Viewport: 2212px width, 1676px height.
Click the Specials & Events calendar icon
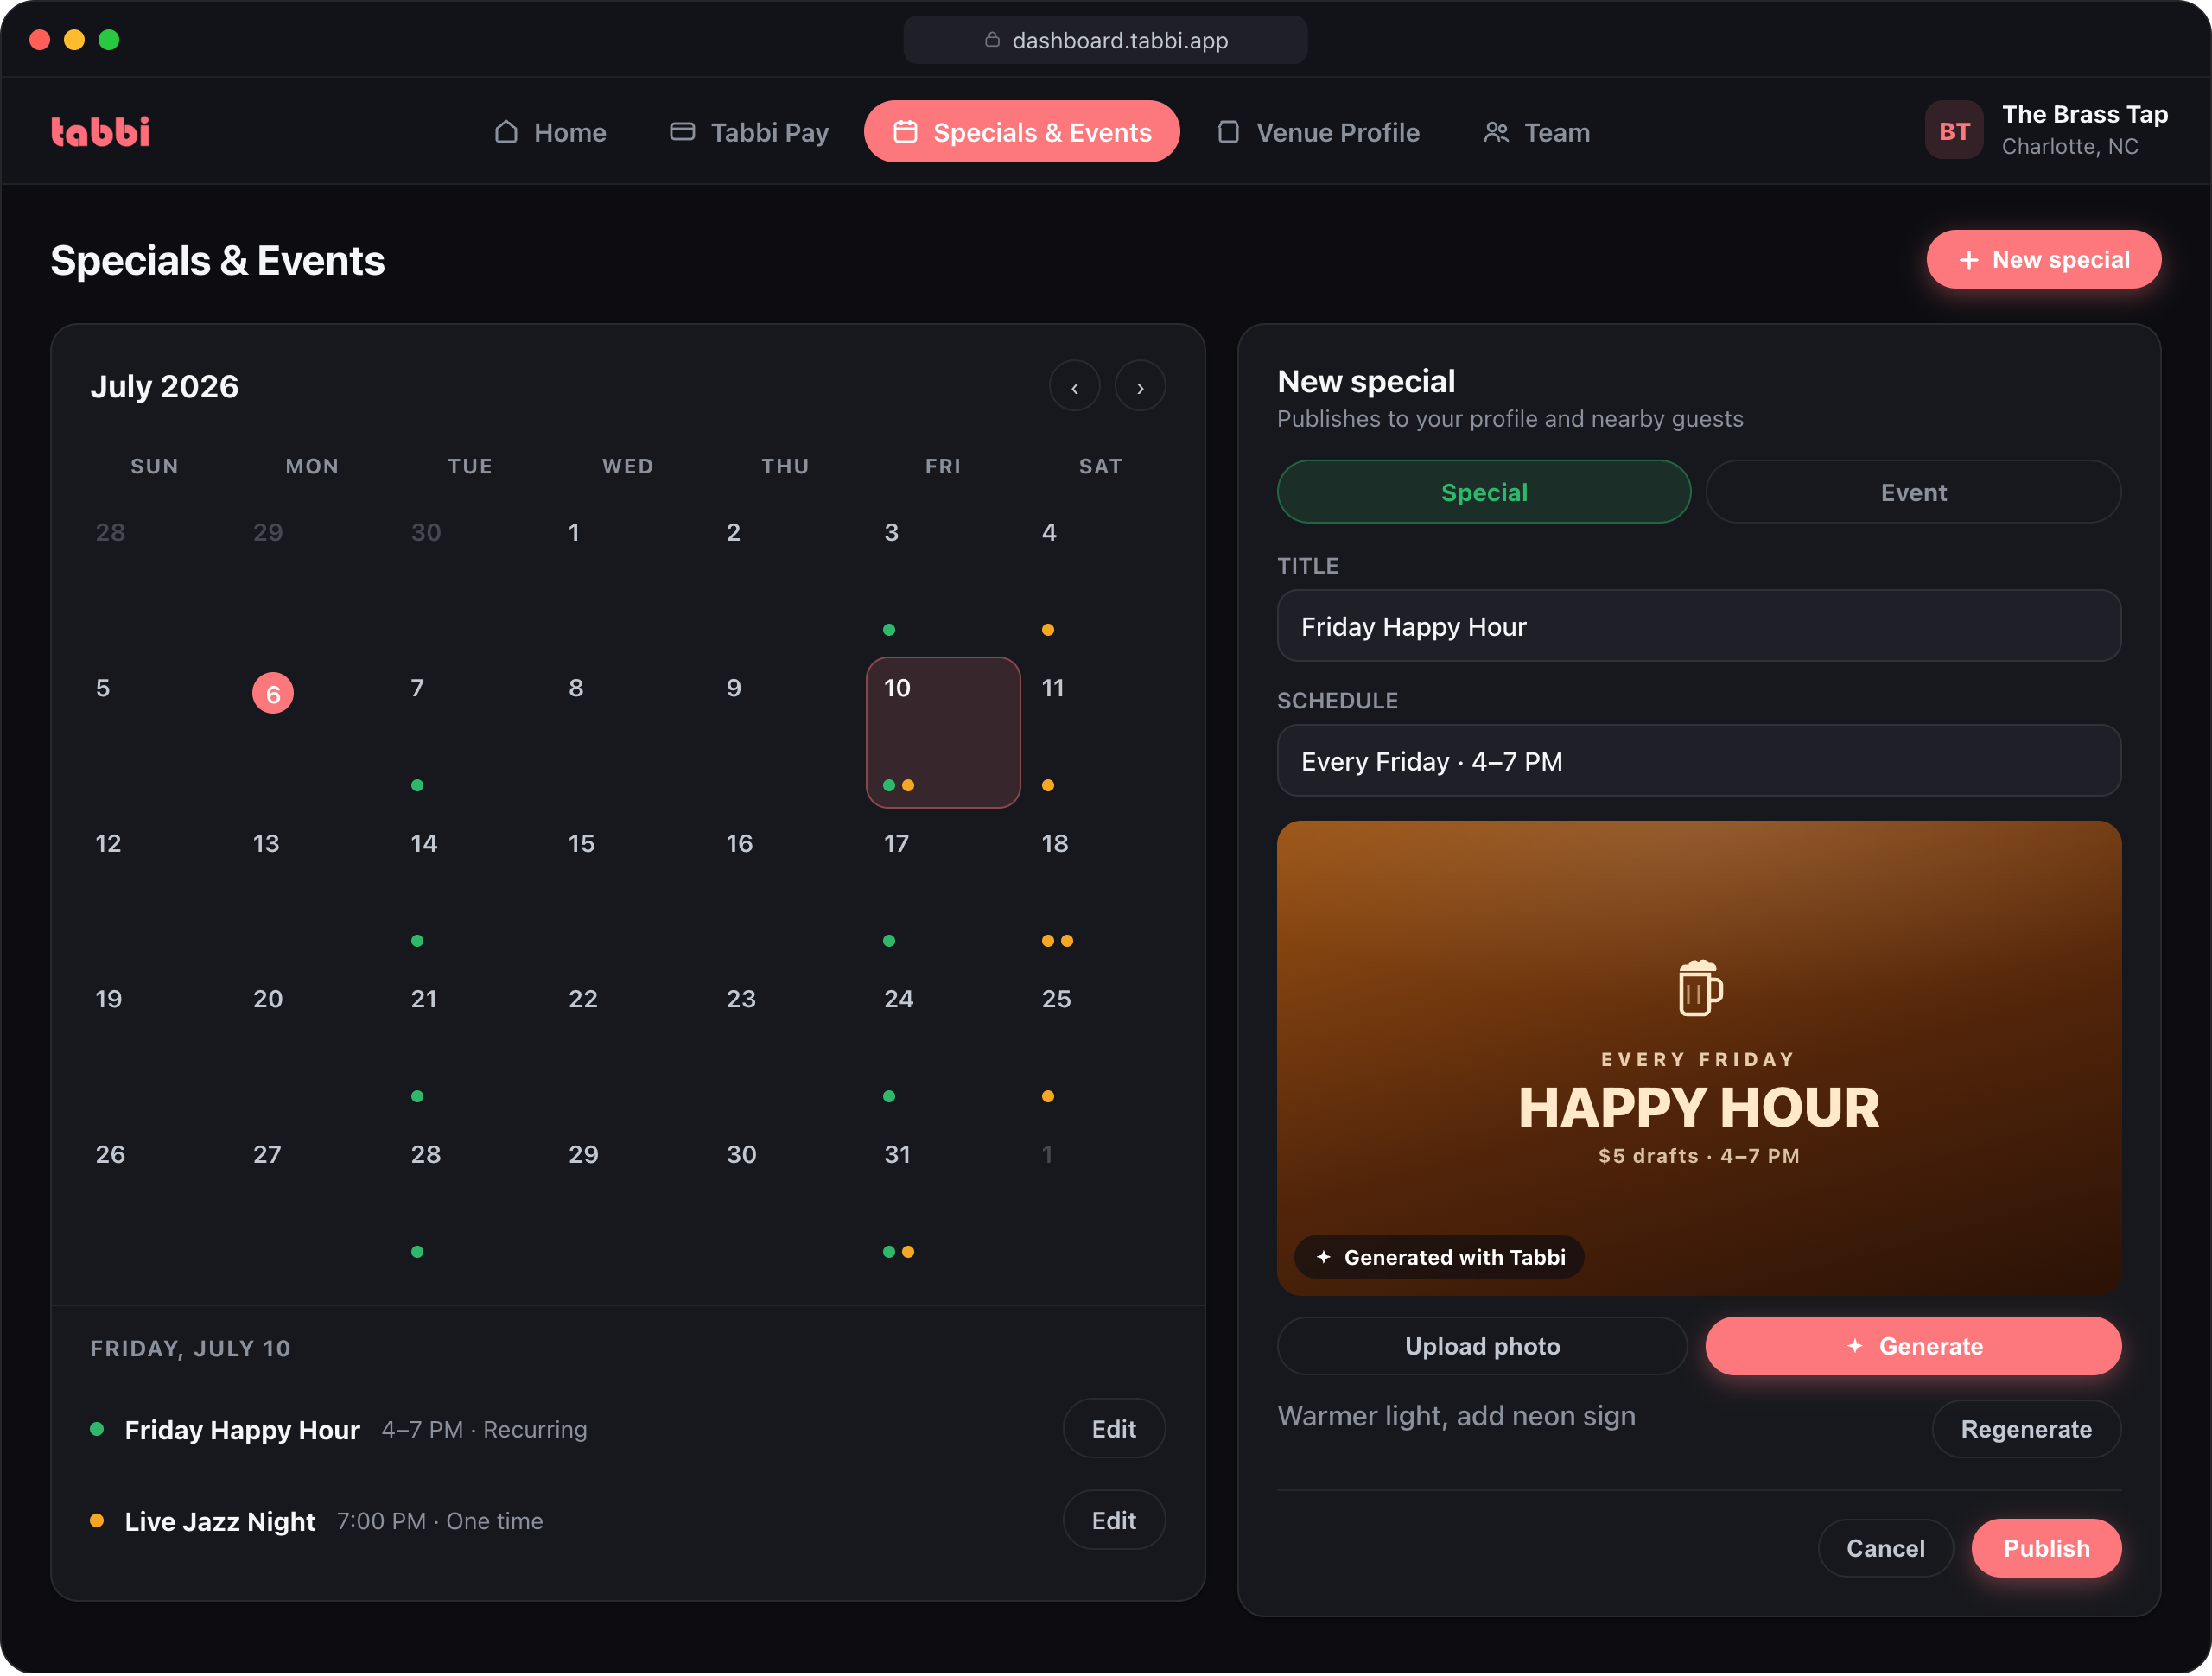click(x=905, y=132)
